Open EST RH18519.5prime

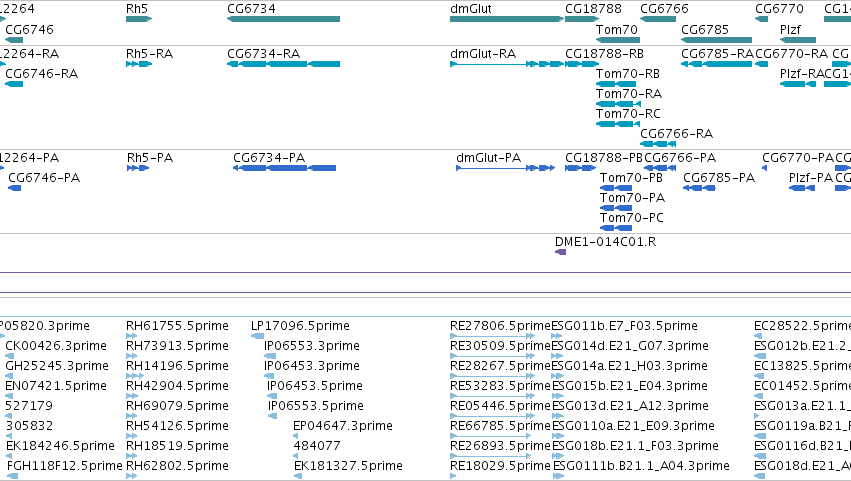[131, 457]
